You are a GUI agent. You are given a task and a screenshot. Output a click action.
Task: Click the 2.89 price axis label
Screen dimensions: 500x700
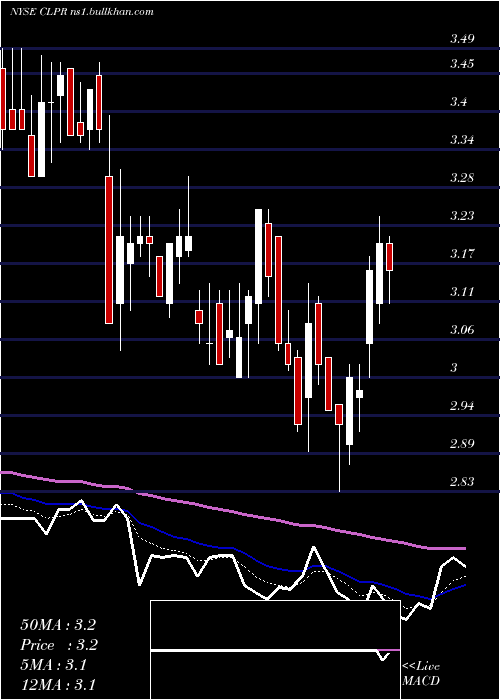pyautogui.click(x=462, y=444)
